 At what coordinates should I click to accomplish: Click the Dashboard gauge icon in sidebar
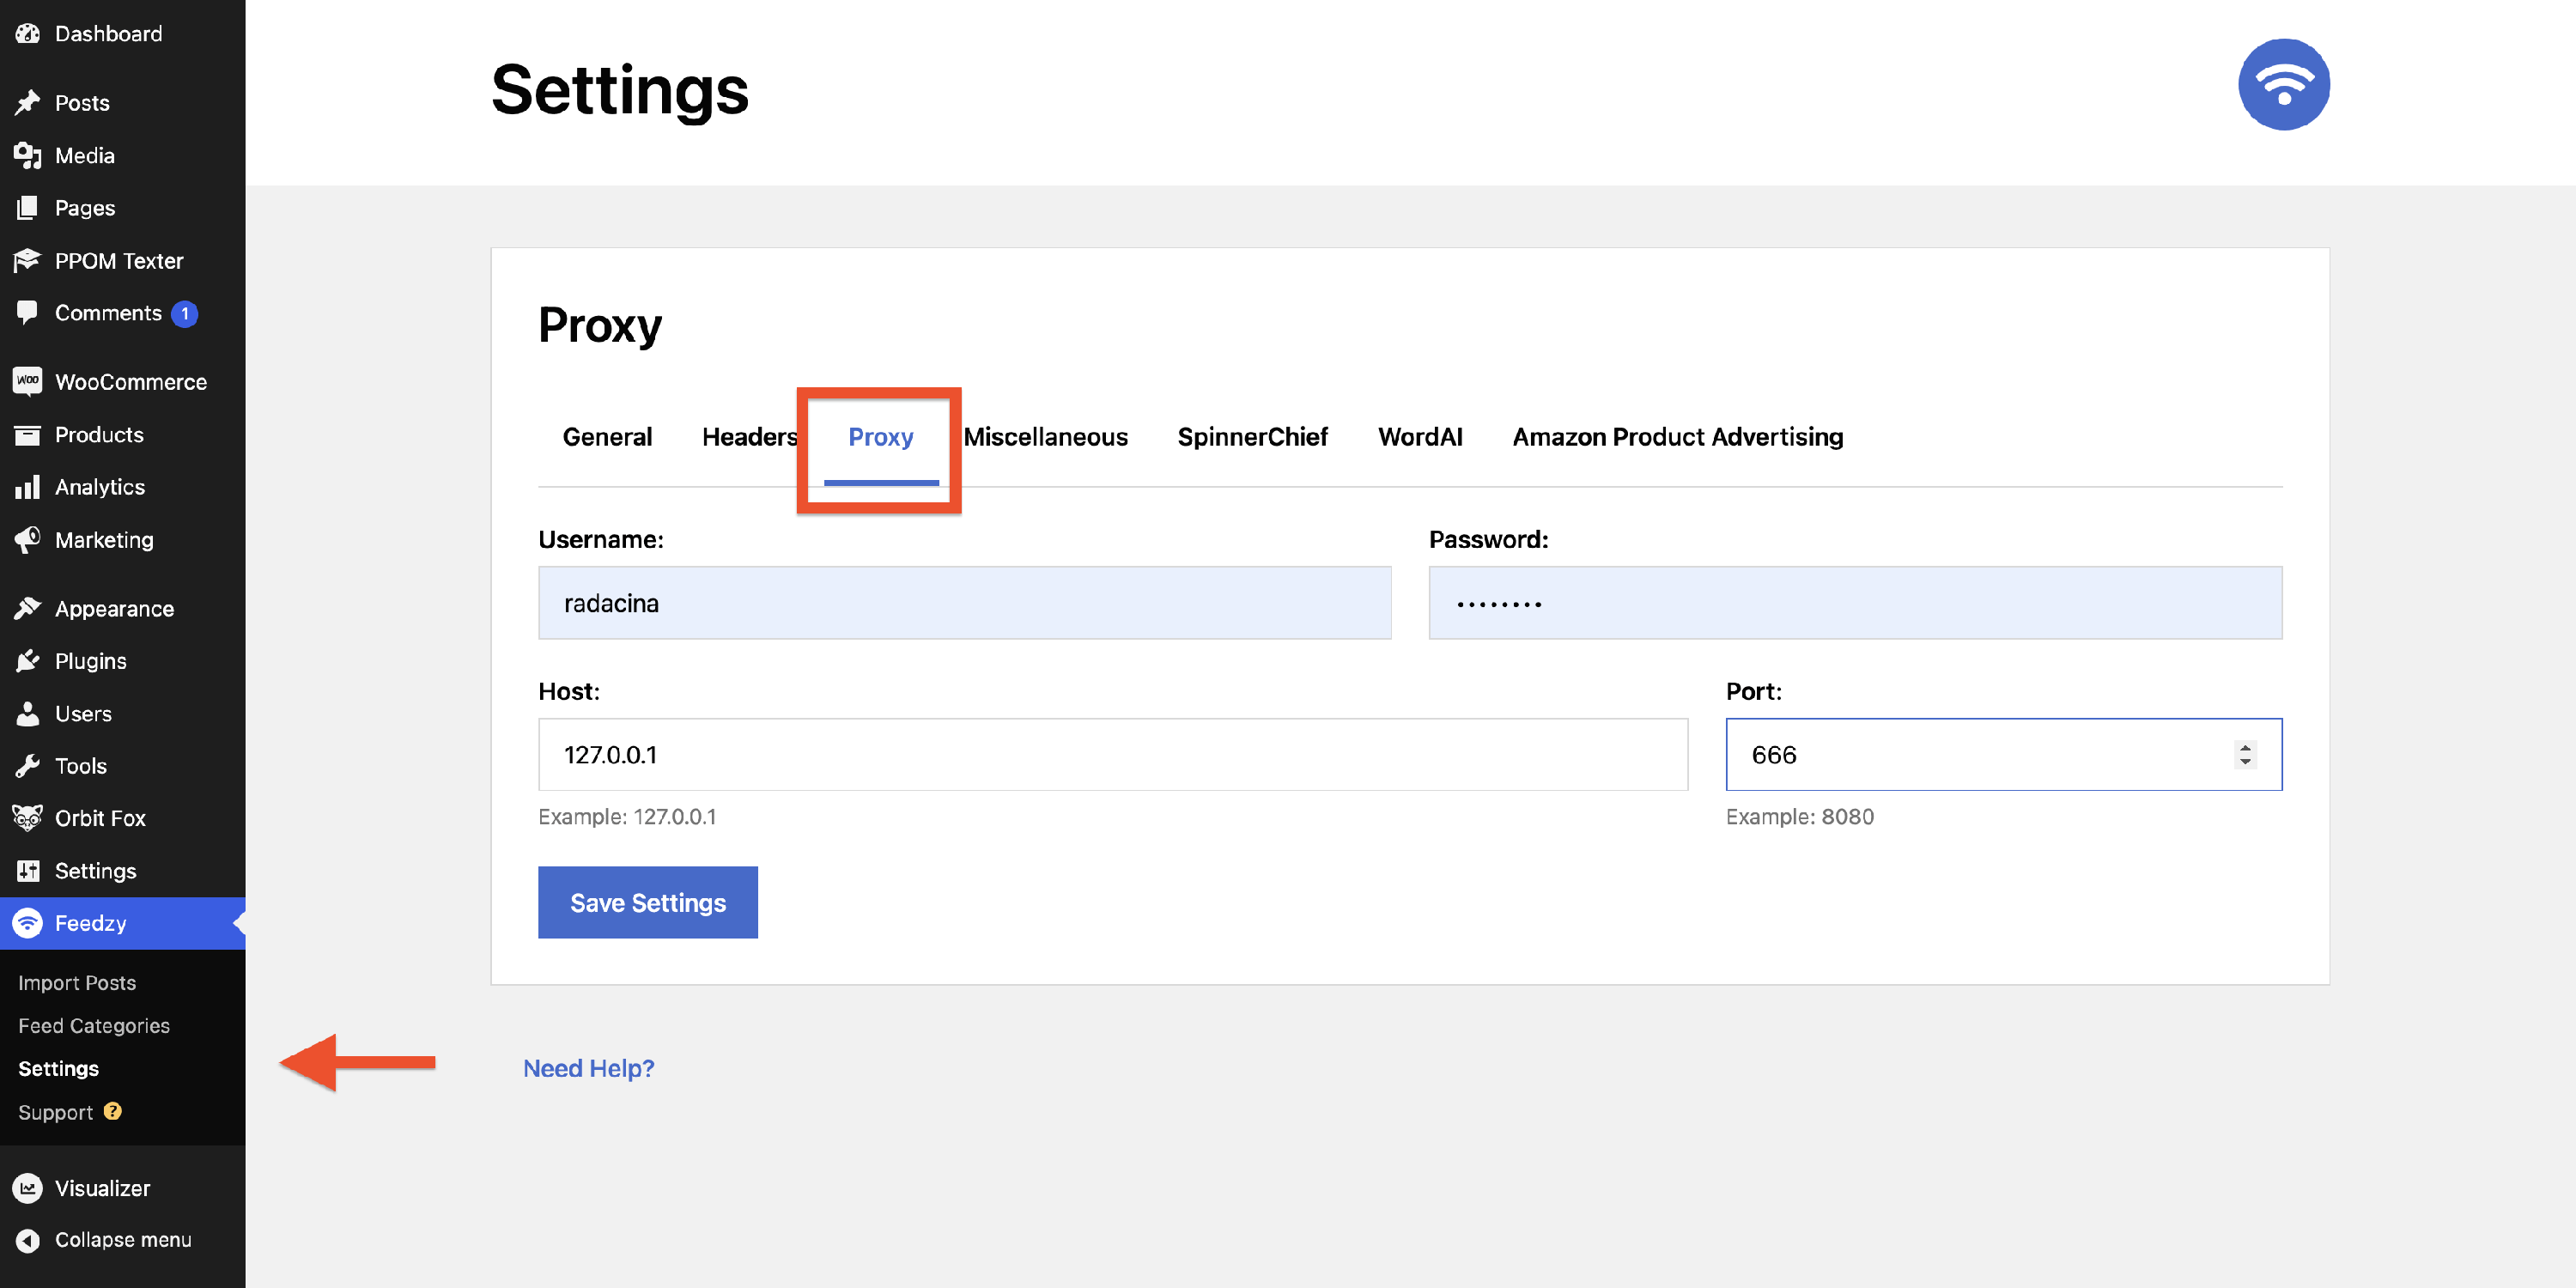click(27, 34)
